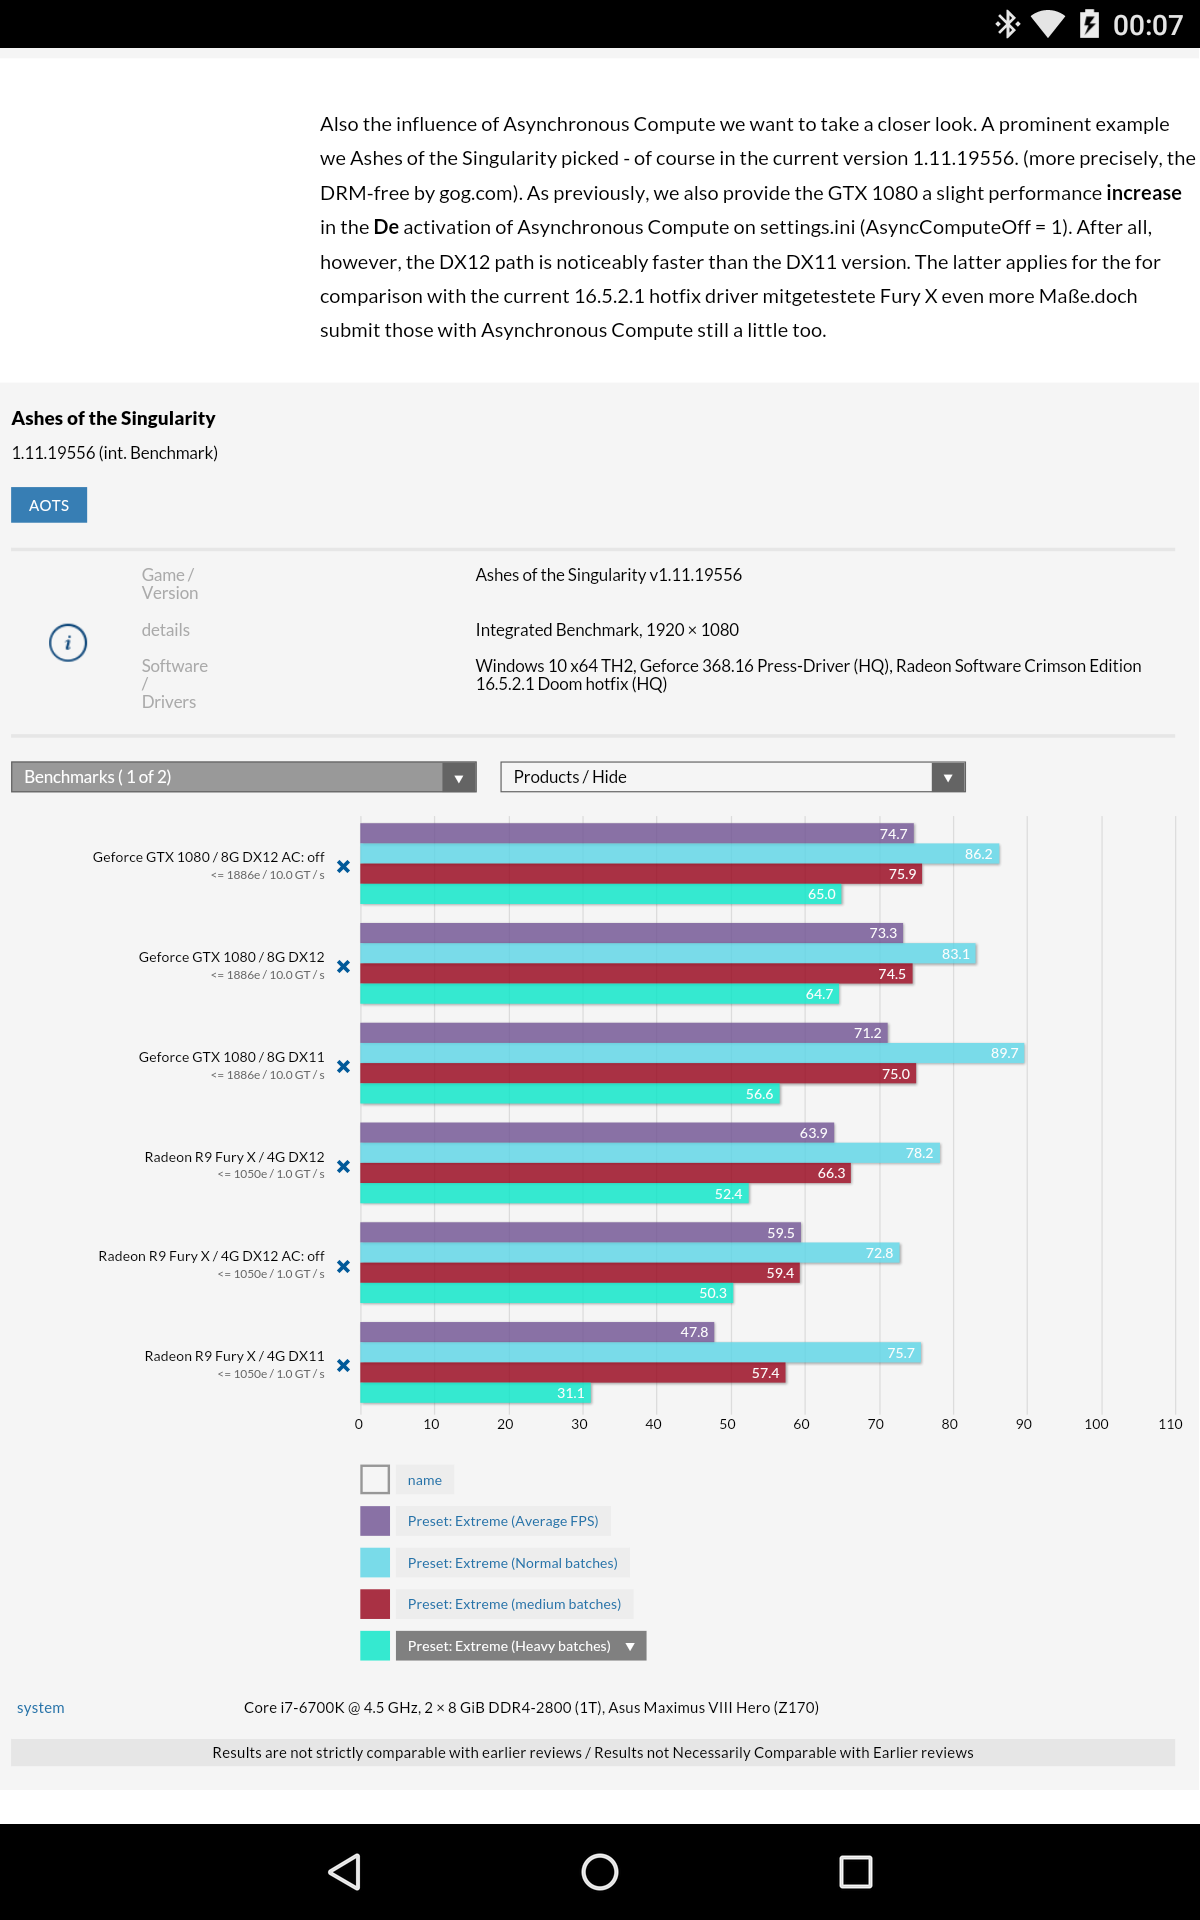
Task: Remove Radeon R9 Fury X DX12 AC: off row
Action: (343, 1266)
